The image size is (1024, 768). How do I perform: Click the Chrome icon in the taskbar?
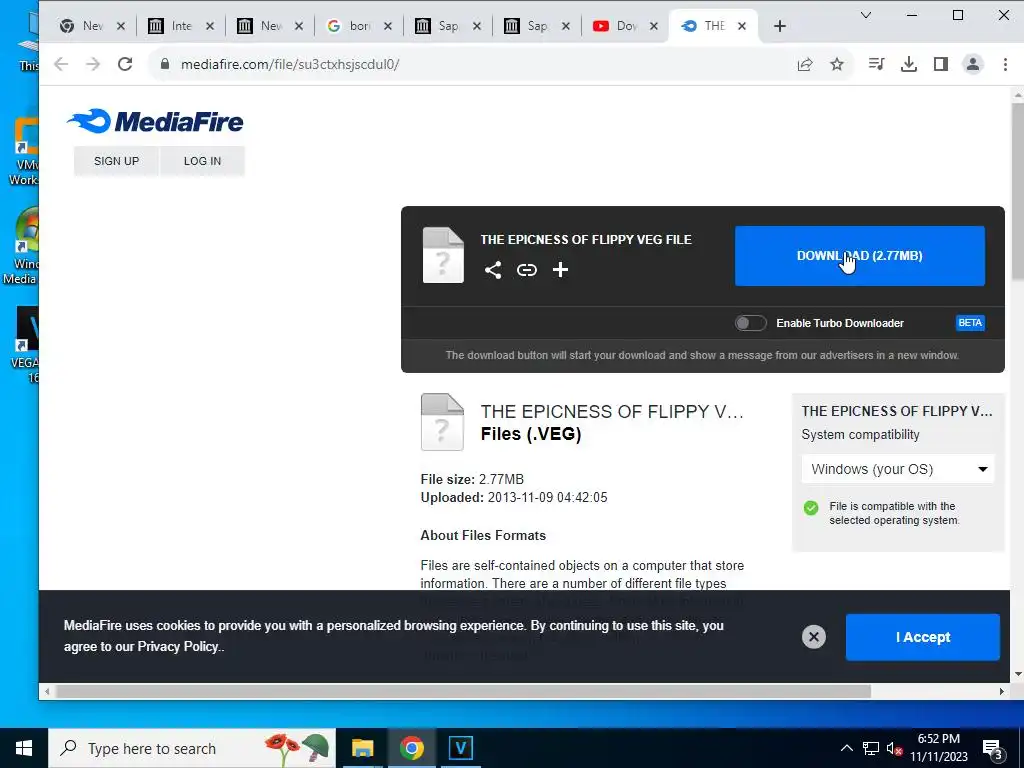coord(411,748)
